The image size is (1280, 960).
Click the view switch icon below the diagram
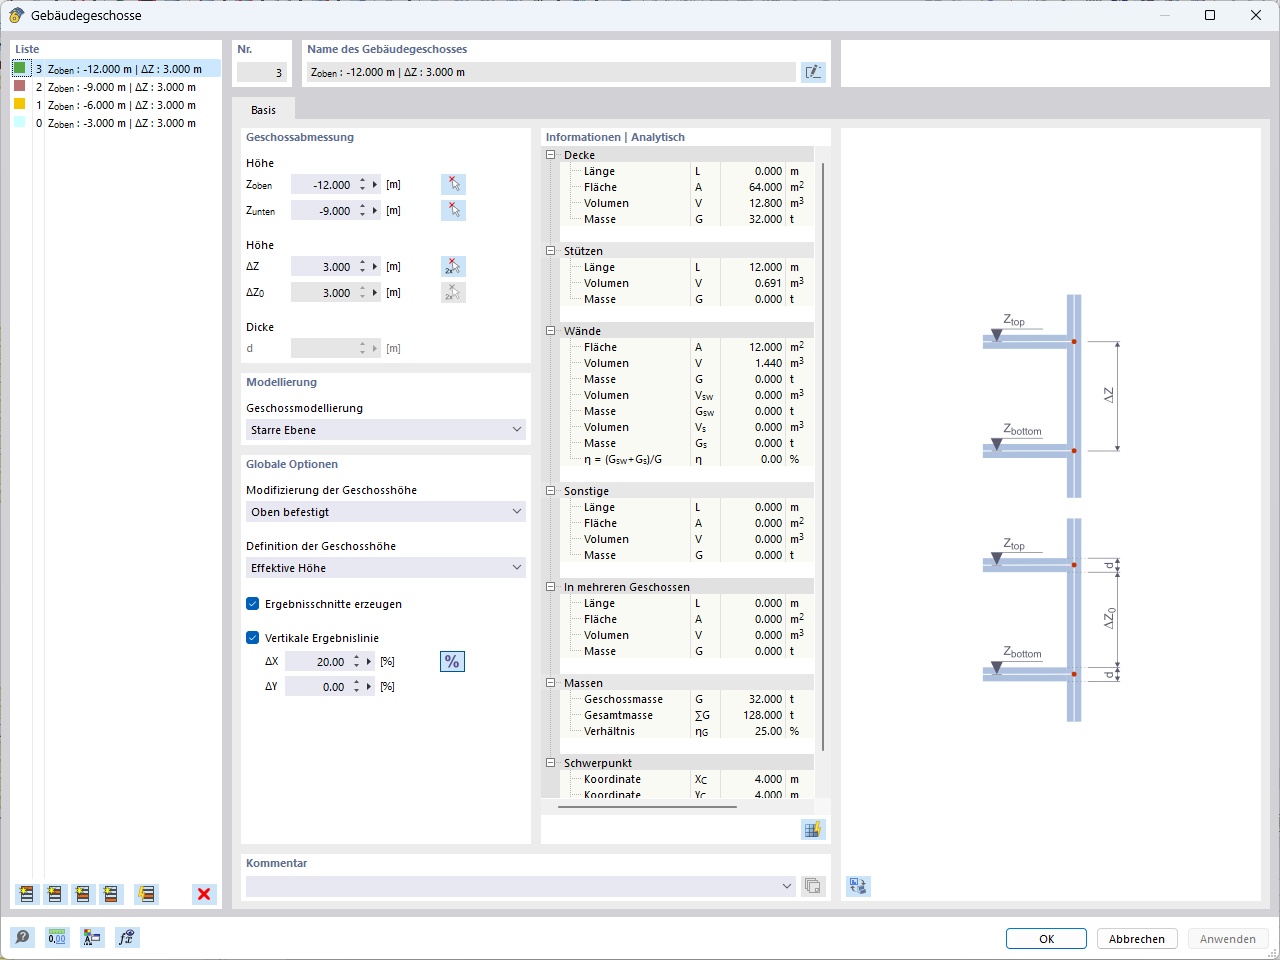click(x=858, y=886)
